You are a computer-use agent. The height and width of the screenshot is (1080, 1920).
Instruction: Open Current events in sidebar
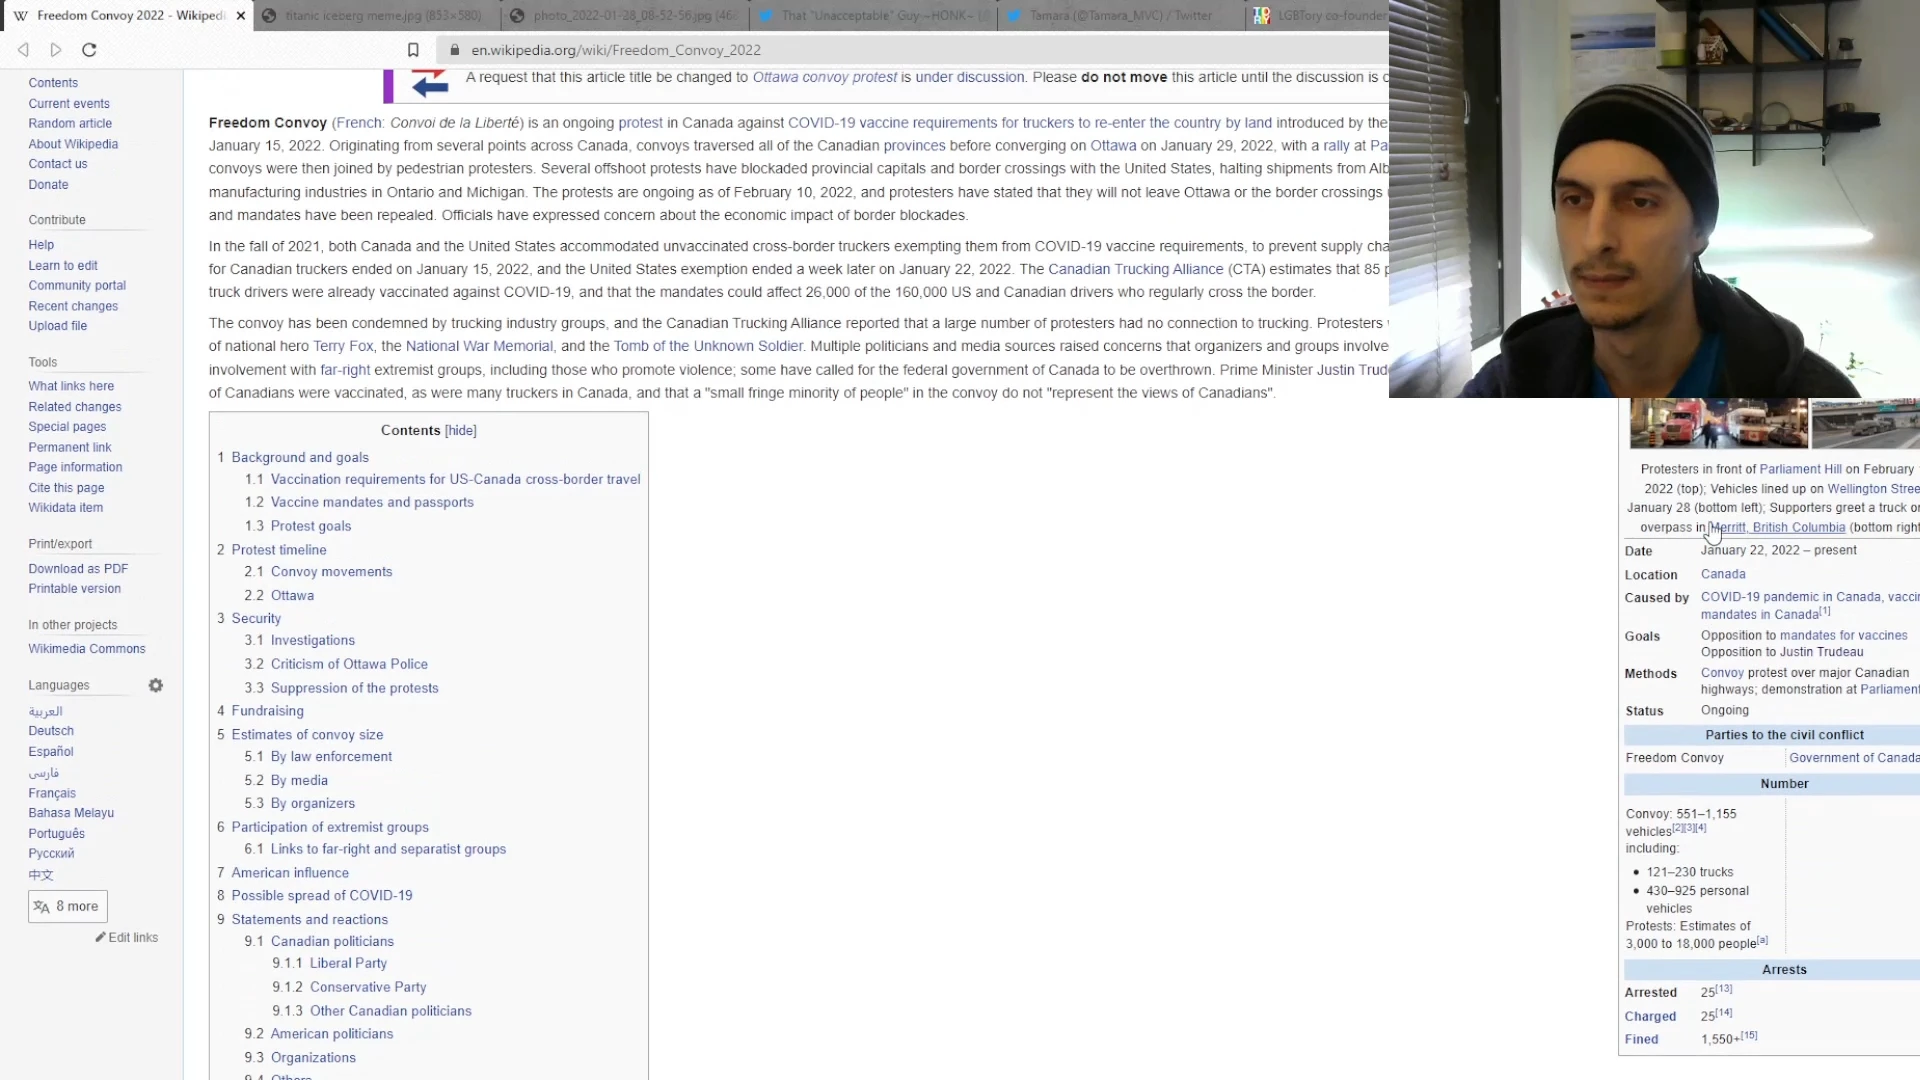pyautogui.click(x=69, y=104)
